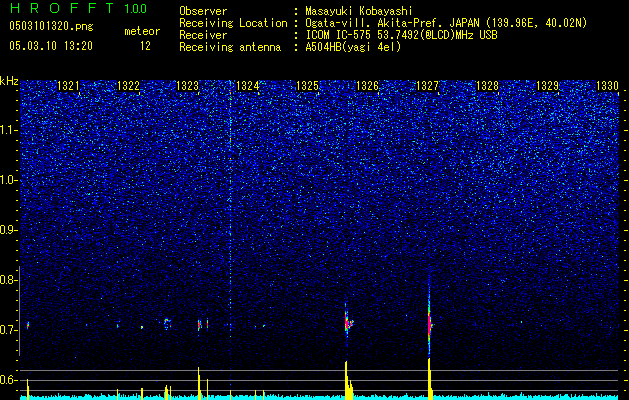
Task: Click time marker 1325
Action: click(307, 86)
